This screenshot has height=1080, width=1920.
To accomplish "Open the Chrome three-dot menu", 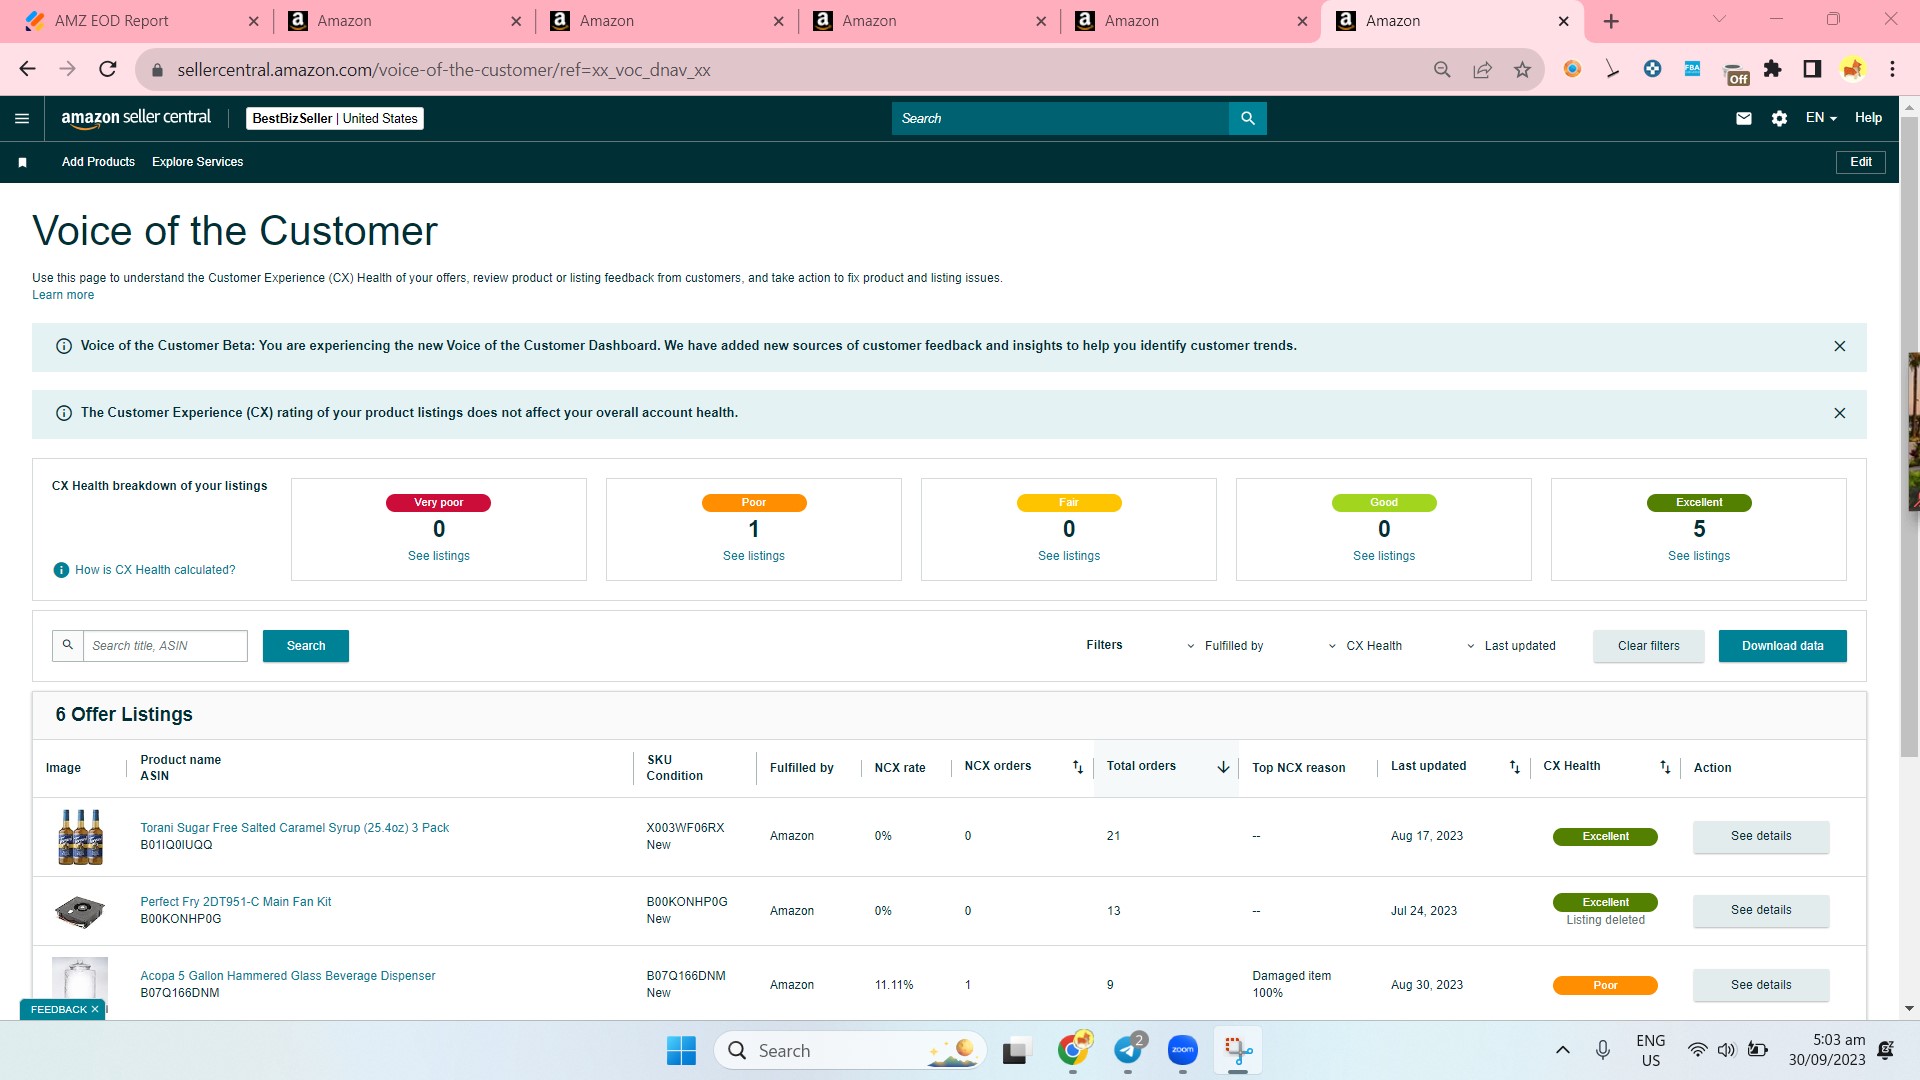I will [1892, 69].
